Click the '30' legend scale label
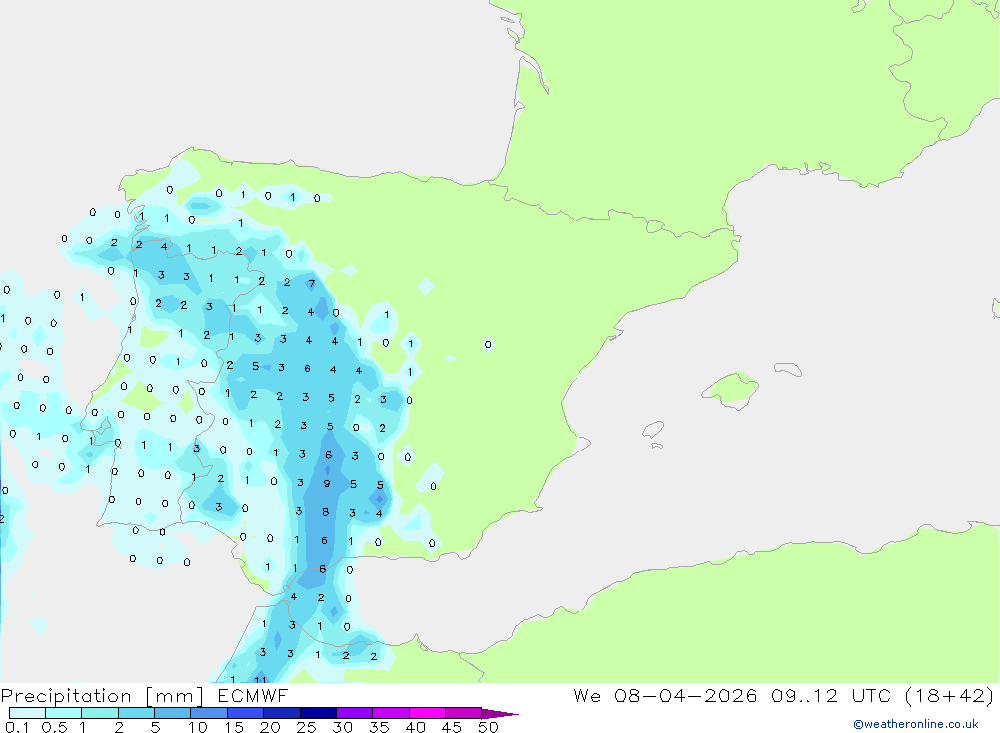Screen dimensions: 1000x733 (x=343, y=727)
